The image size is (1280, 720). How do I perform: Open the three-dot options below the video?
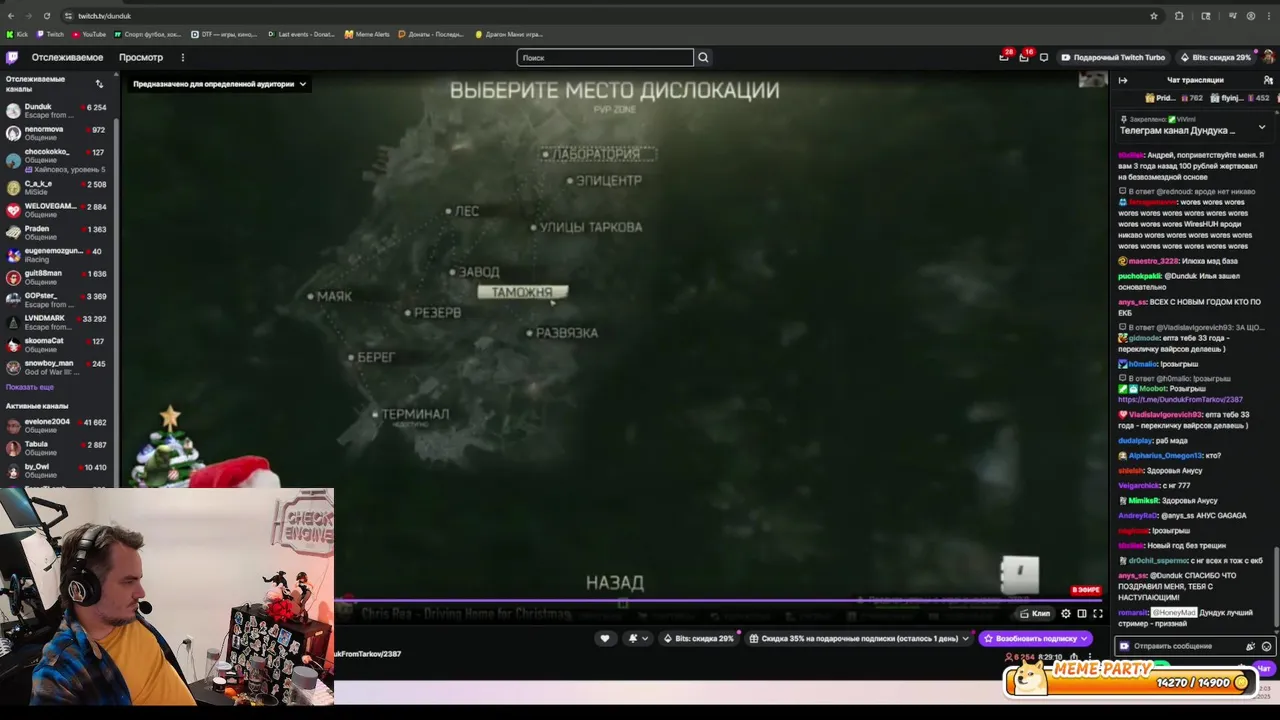pyautogui.click(x=1089, y=657)
